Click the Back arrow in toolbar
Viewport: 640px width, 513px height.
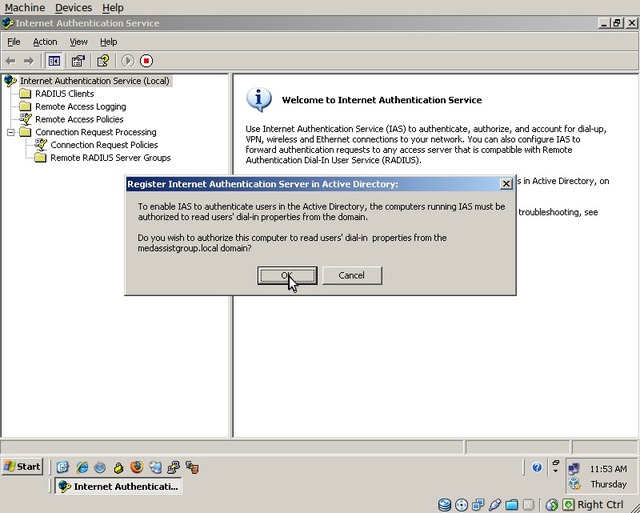pyautogui.click(x=11, y=61)
